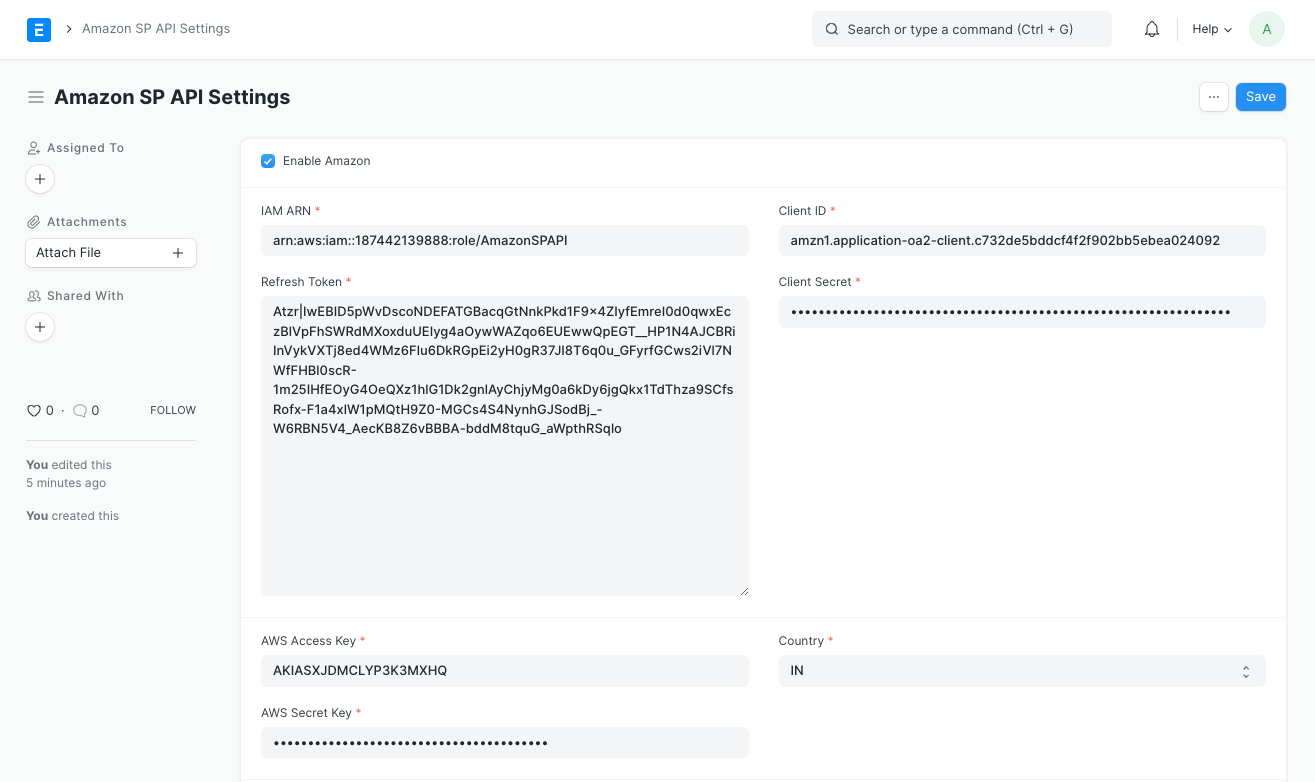The height and width of the screenshot is (782, 1315).
Task: Select Amazon SP API Settings in the breadcrumb
Action: (156, 29)
